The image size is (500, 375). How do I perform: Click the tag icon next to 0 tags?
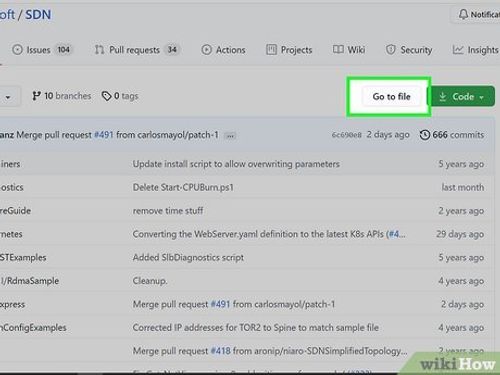tap(106, 96)
